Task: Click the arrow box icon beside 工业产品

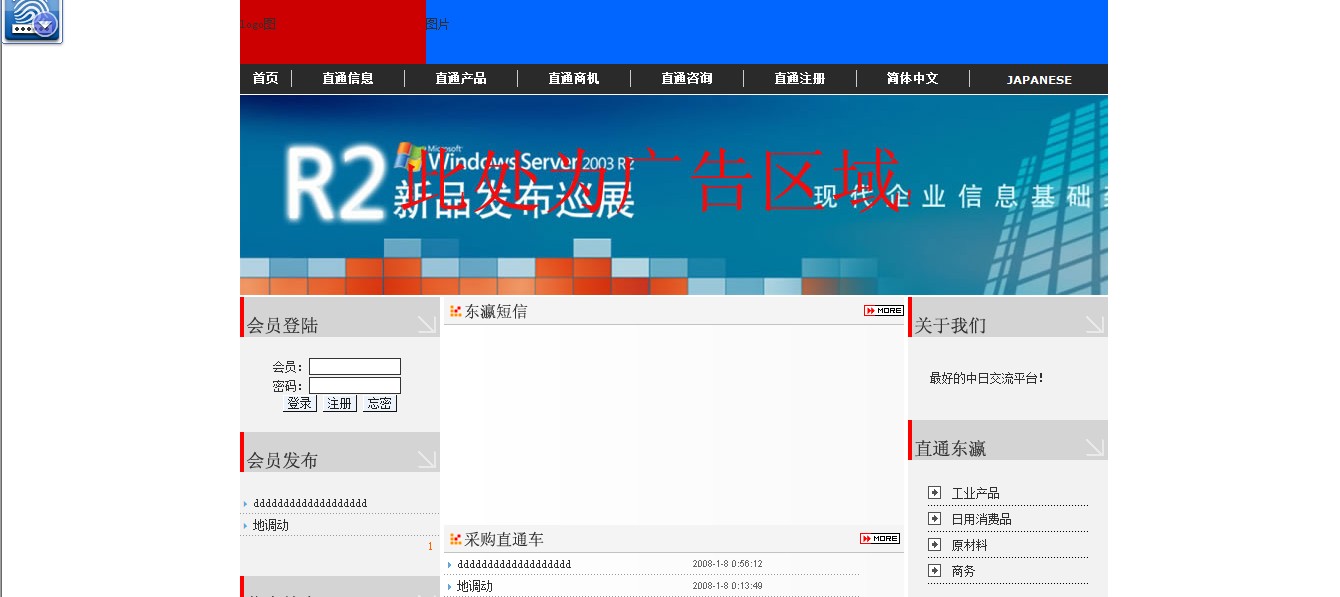Action: click(934, 492)
